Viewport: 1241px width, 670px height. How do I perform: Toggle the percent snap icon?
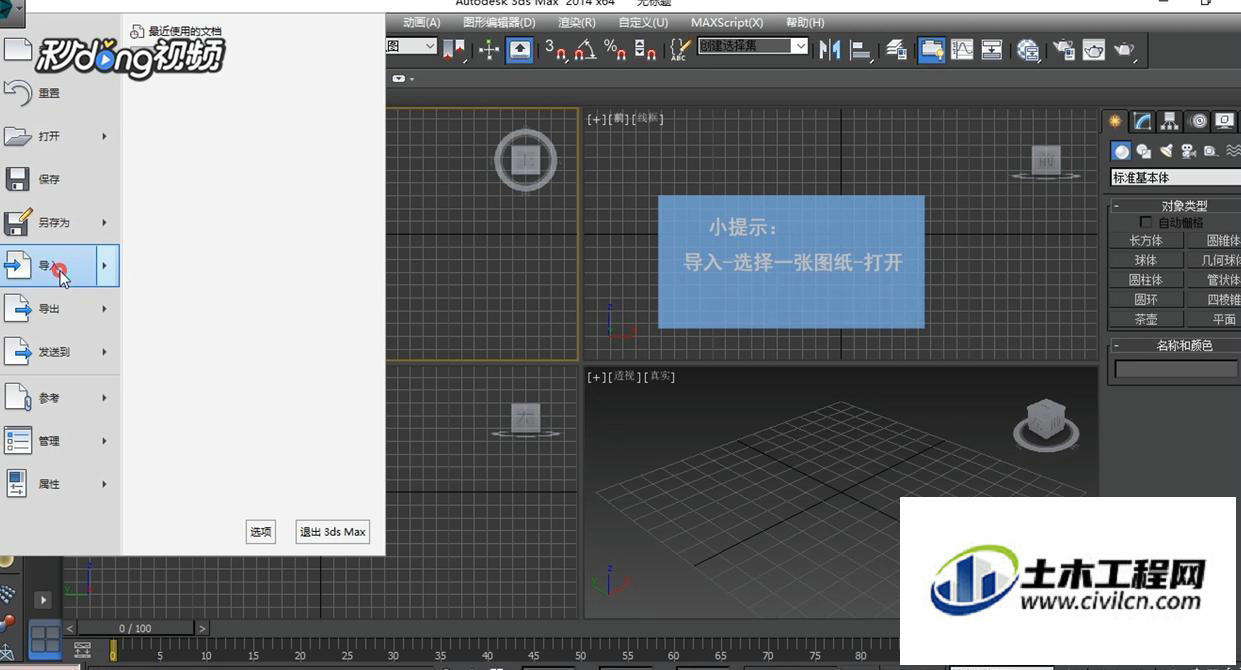tap(615, 50)
